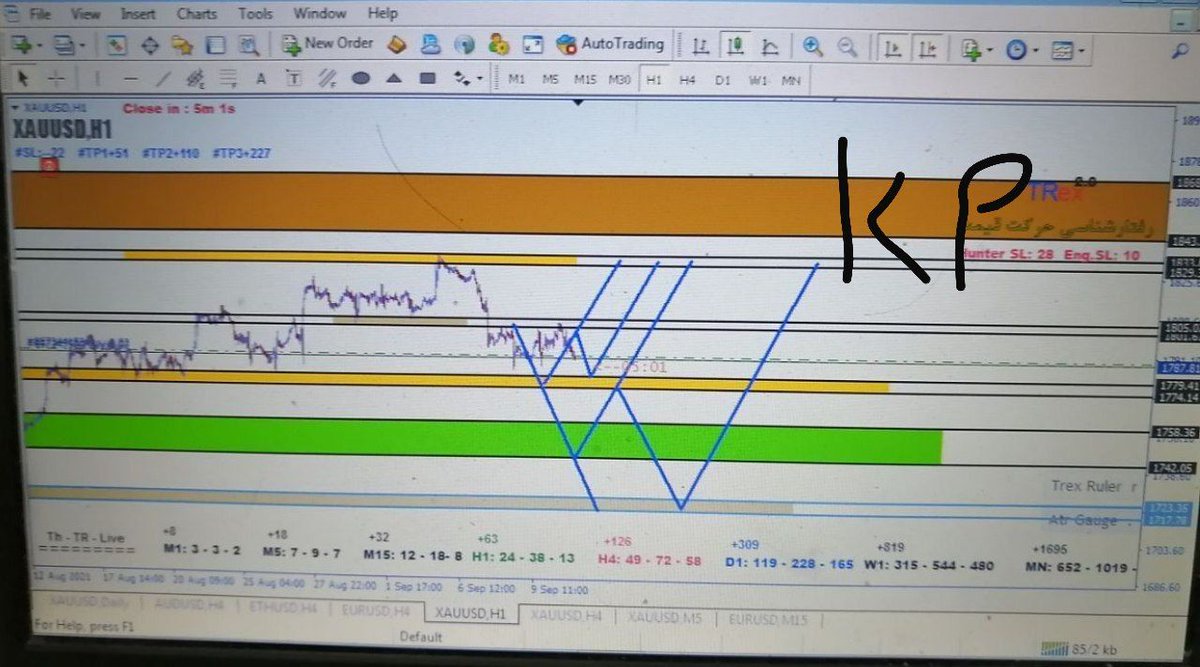The height and width of the screenshot is (667, 1200).
Task: Switch to bar chart display
Action: [702, 46]
